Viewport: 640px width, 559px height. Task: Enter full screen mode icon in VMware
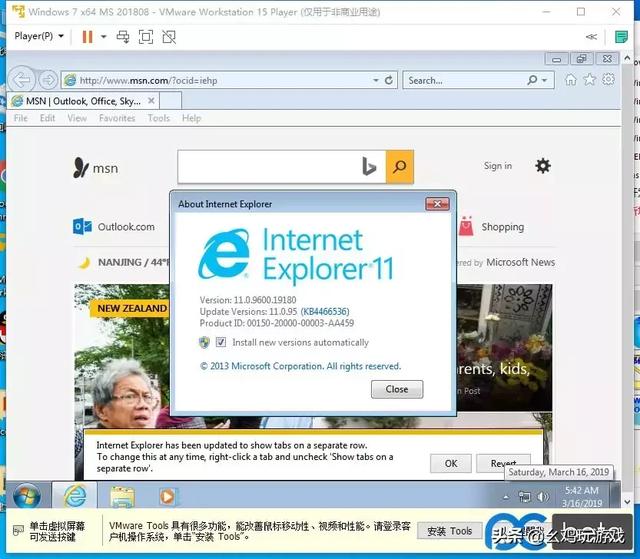coord(146,37)
